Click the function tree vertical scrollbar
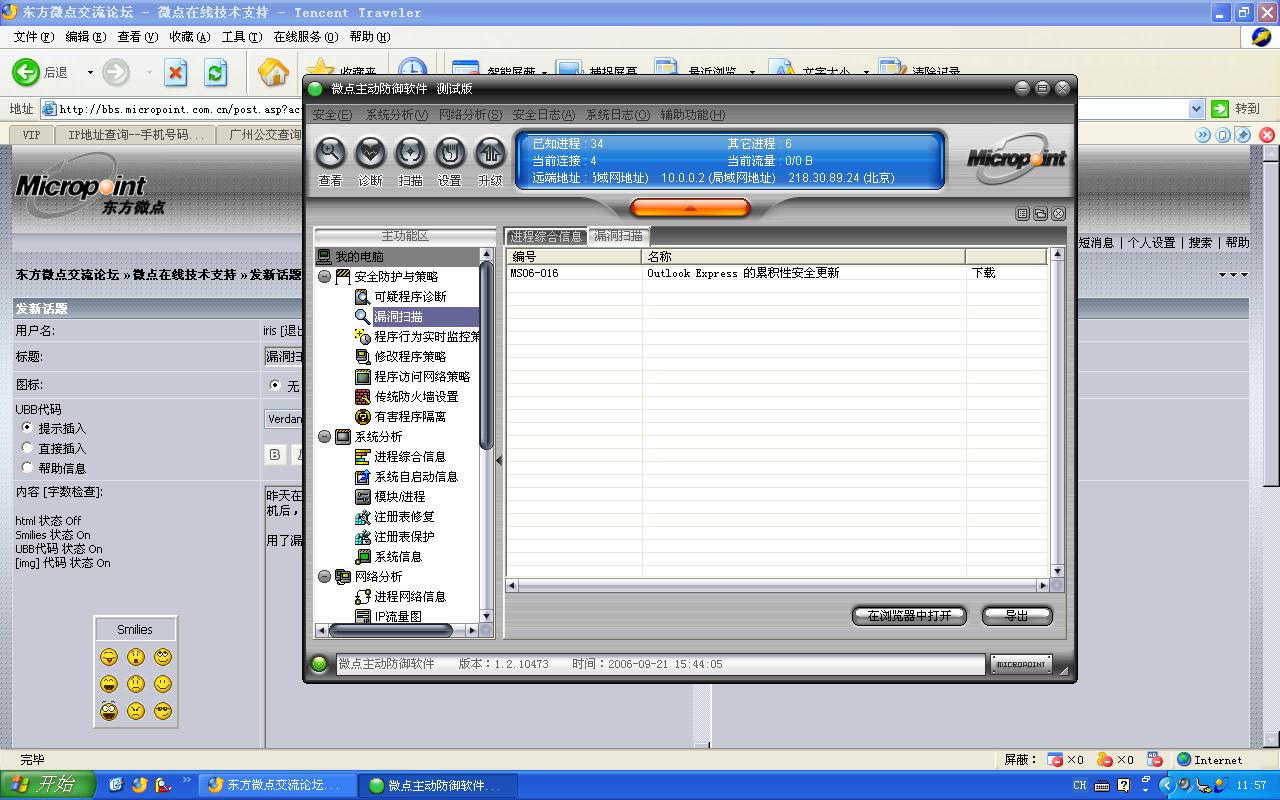 [x=487, y=435]
